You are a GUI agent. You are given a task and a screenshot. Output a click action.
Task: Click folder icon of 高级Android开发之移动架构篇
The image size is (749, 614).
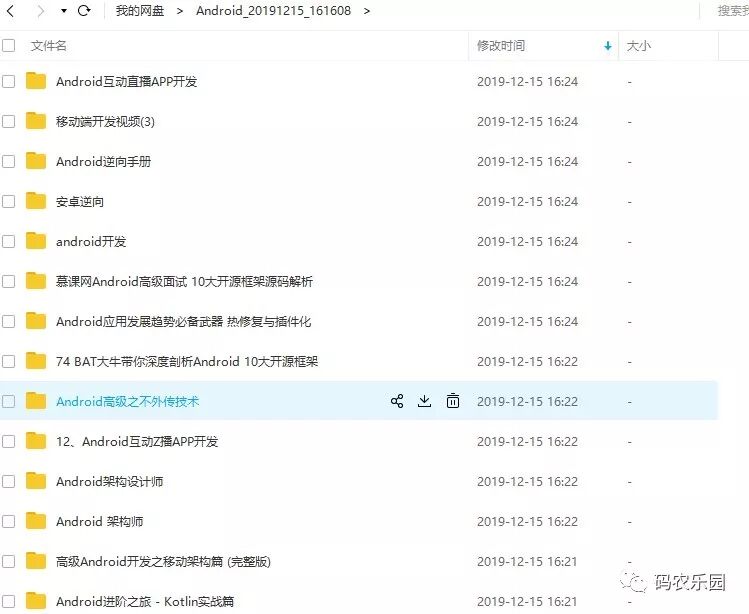pos(36,561)
